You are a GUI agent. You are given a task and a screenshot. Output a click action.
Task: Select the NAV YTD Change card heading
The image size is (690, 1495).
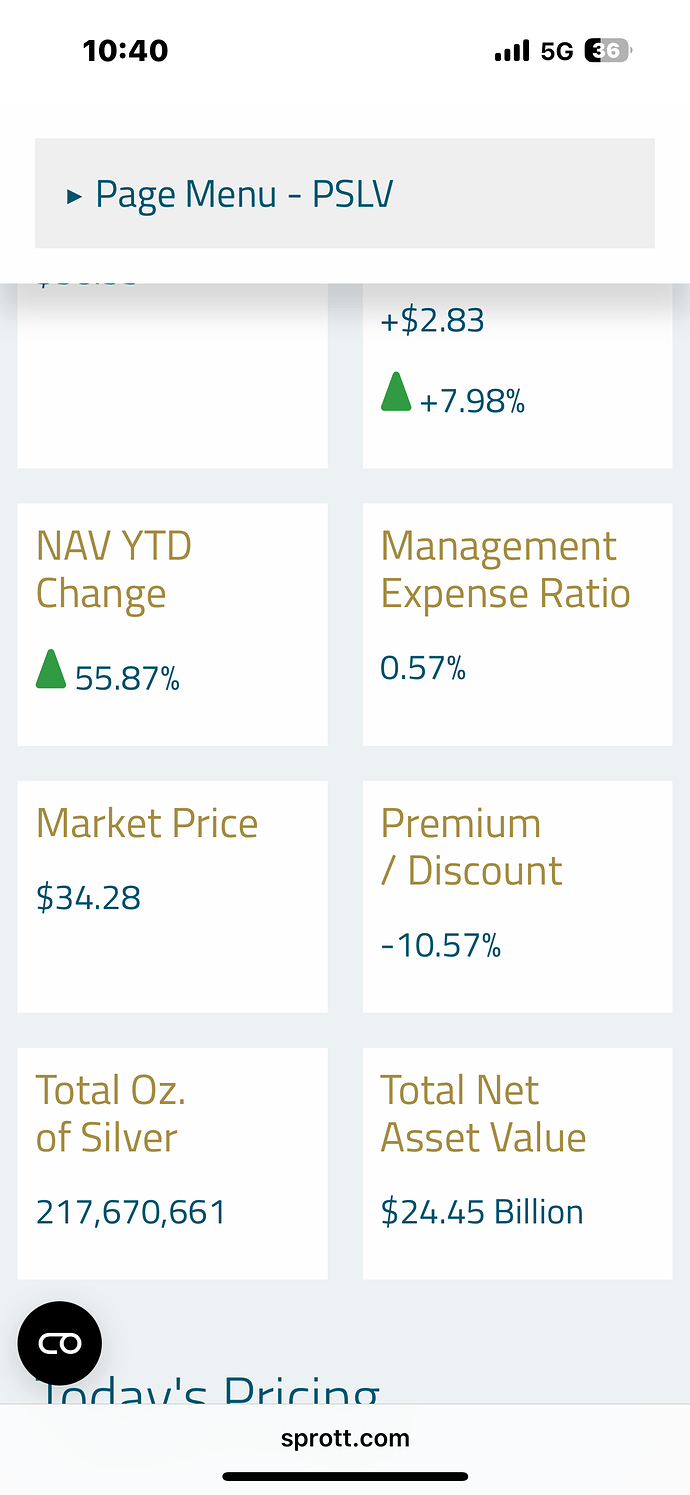tap(114, 570)
